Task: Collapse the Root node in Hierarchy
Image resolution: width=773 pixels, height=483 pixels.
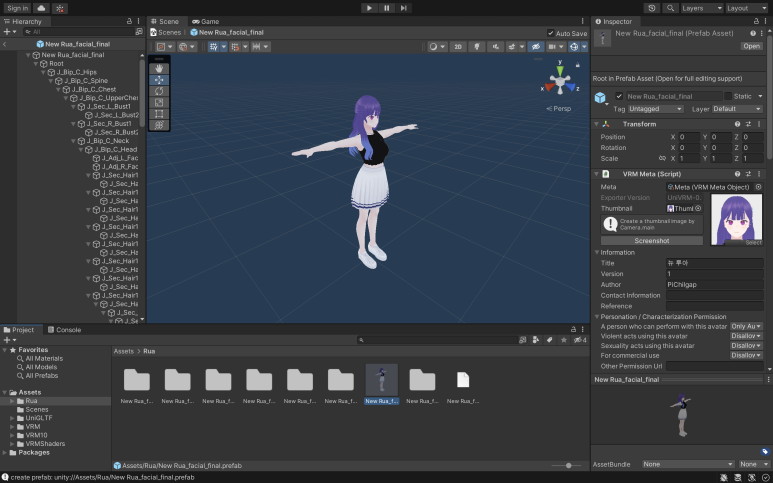Action: 36,64
